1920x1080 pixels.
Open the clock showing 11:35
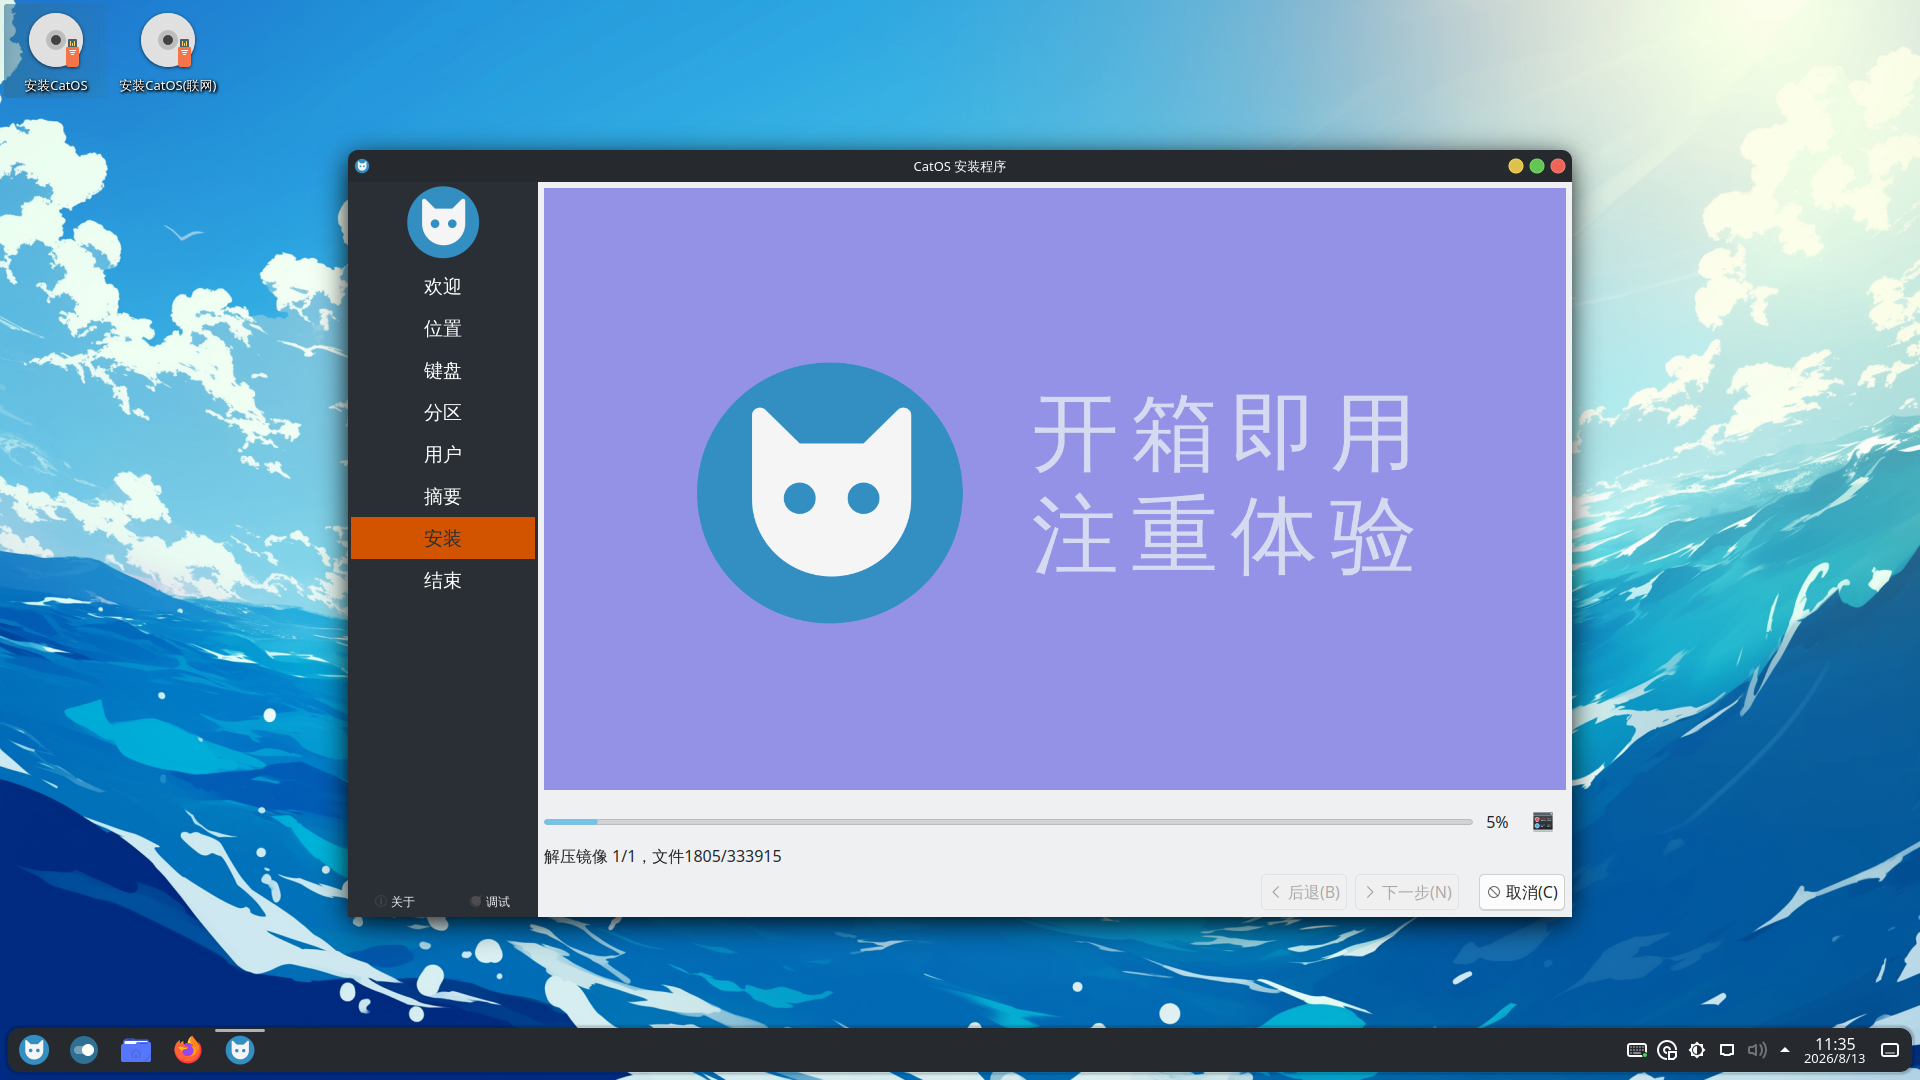pyautogui.click(x=1835, y=1050)
